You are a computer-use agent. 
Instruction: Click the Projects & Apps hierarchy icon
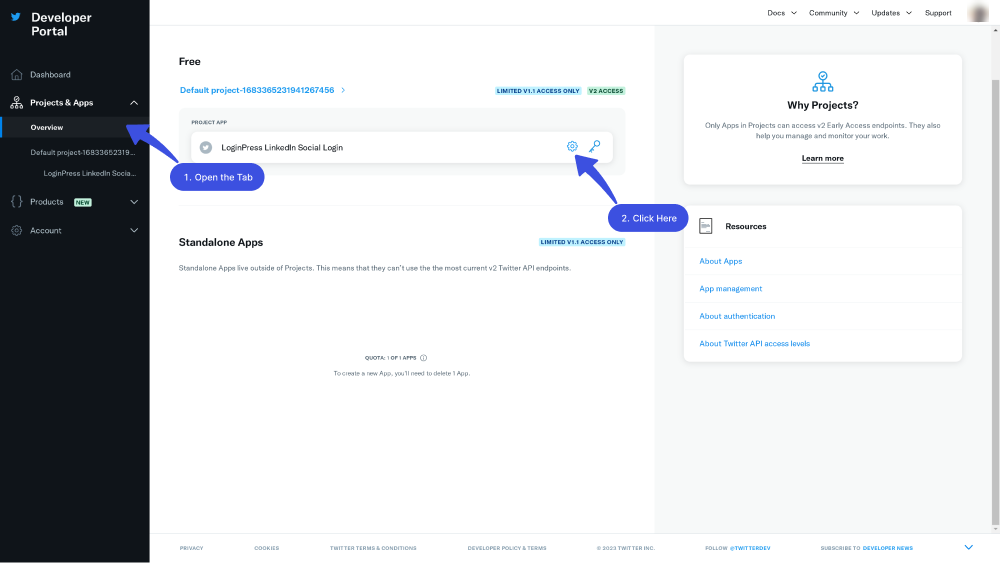coord(17,103)
